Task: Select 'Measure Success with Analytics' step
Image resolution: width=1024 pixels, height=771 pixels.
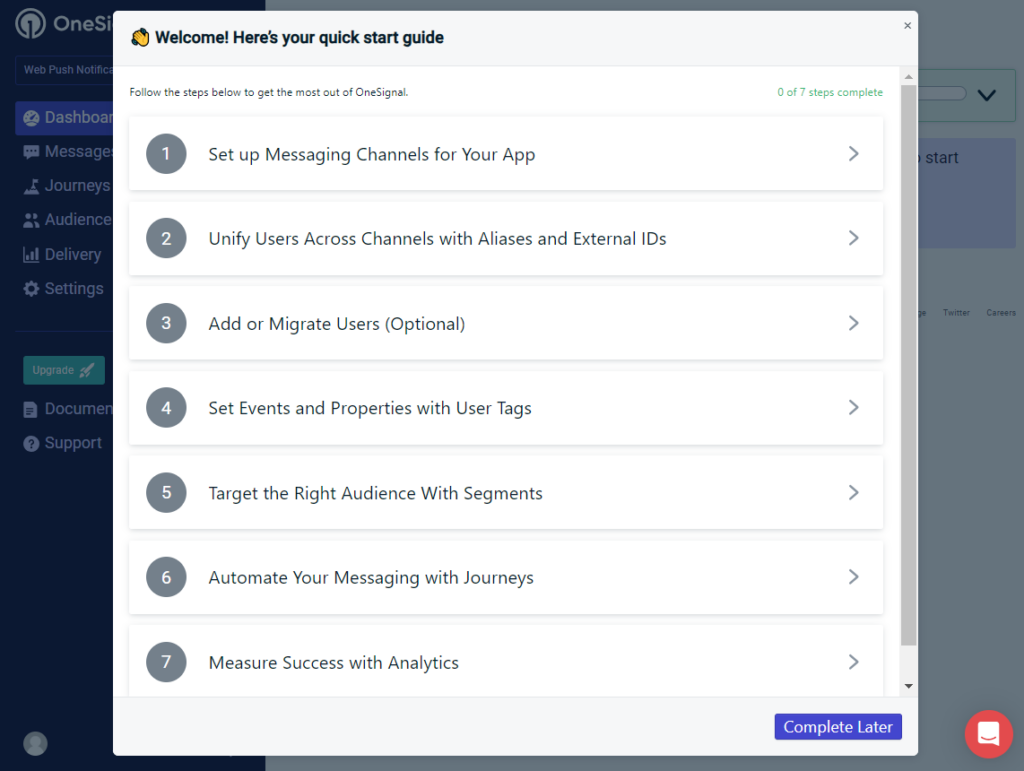Action: (506, 661)
